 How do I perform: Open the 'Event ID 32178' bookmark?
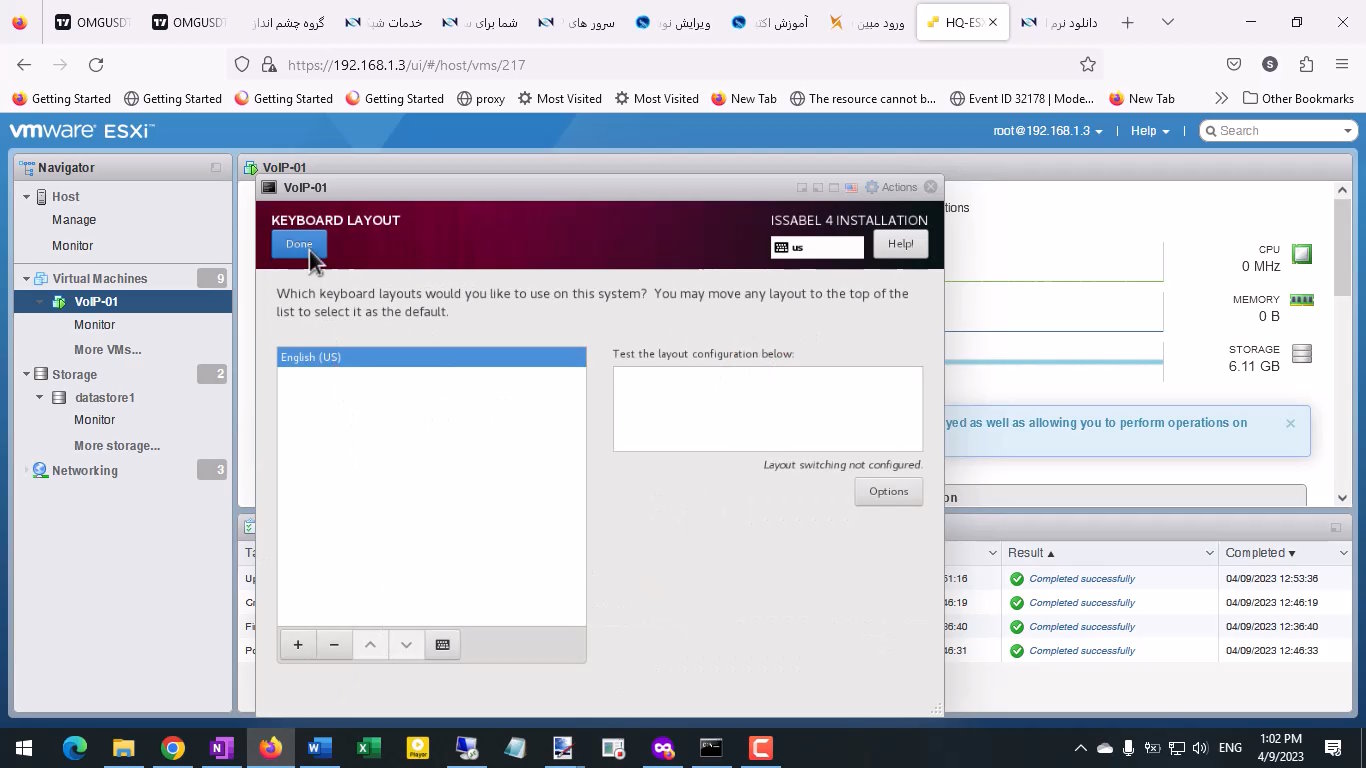click(x=1022, y=98)
